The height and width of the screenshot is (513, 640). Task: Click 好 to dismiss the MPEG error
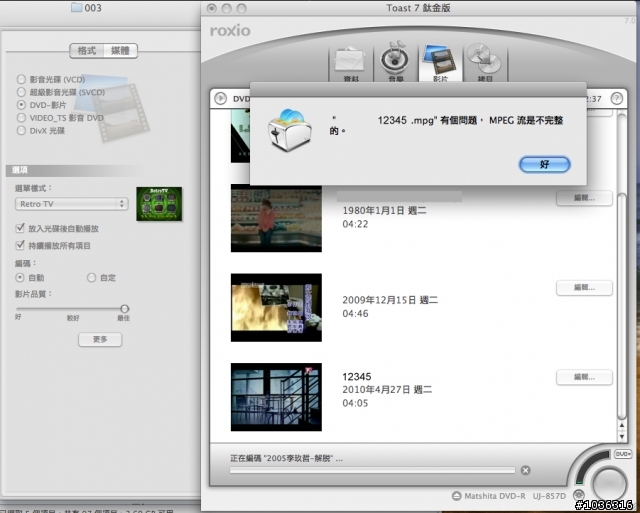click(x=544, y=164)
